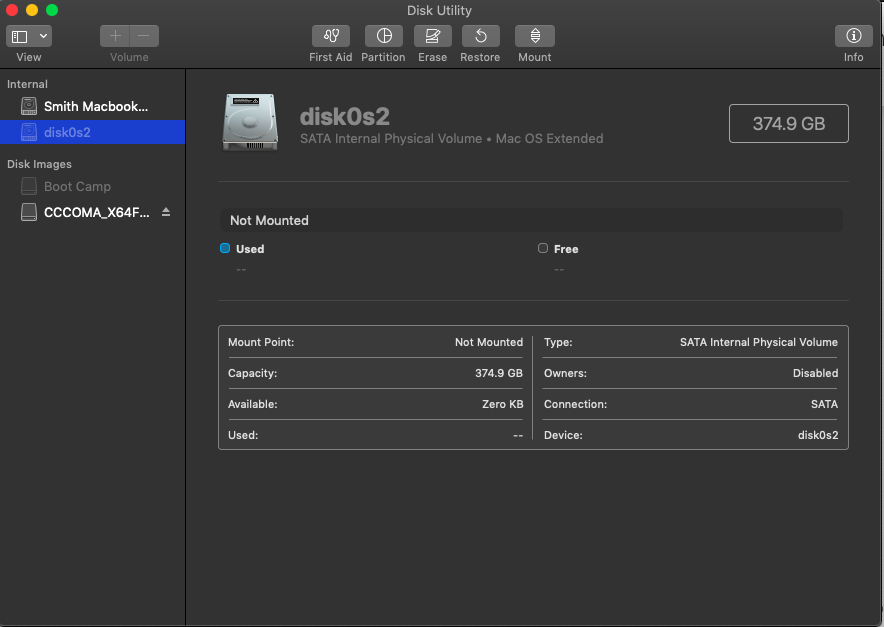Screen dimensions: 884x627
Task: Select disk0s2 in the sidebar
Action: [x=67, y=132]
